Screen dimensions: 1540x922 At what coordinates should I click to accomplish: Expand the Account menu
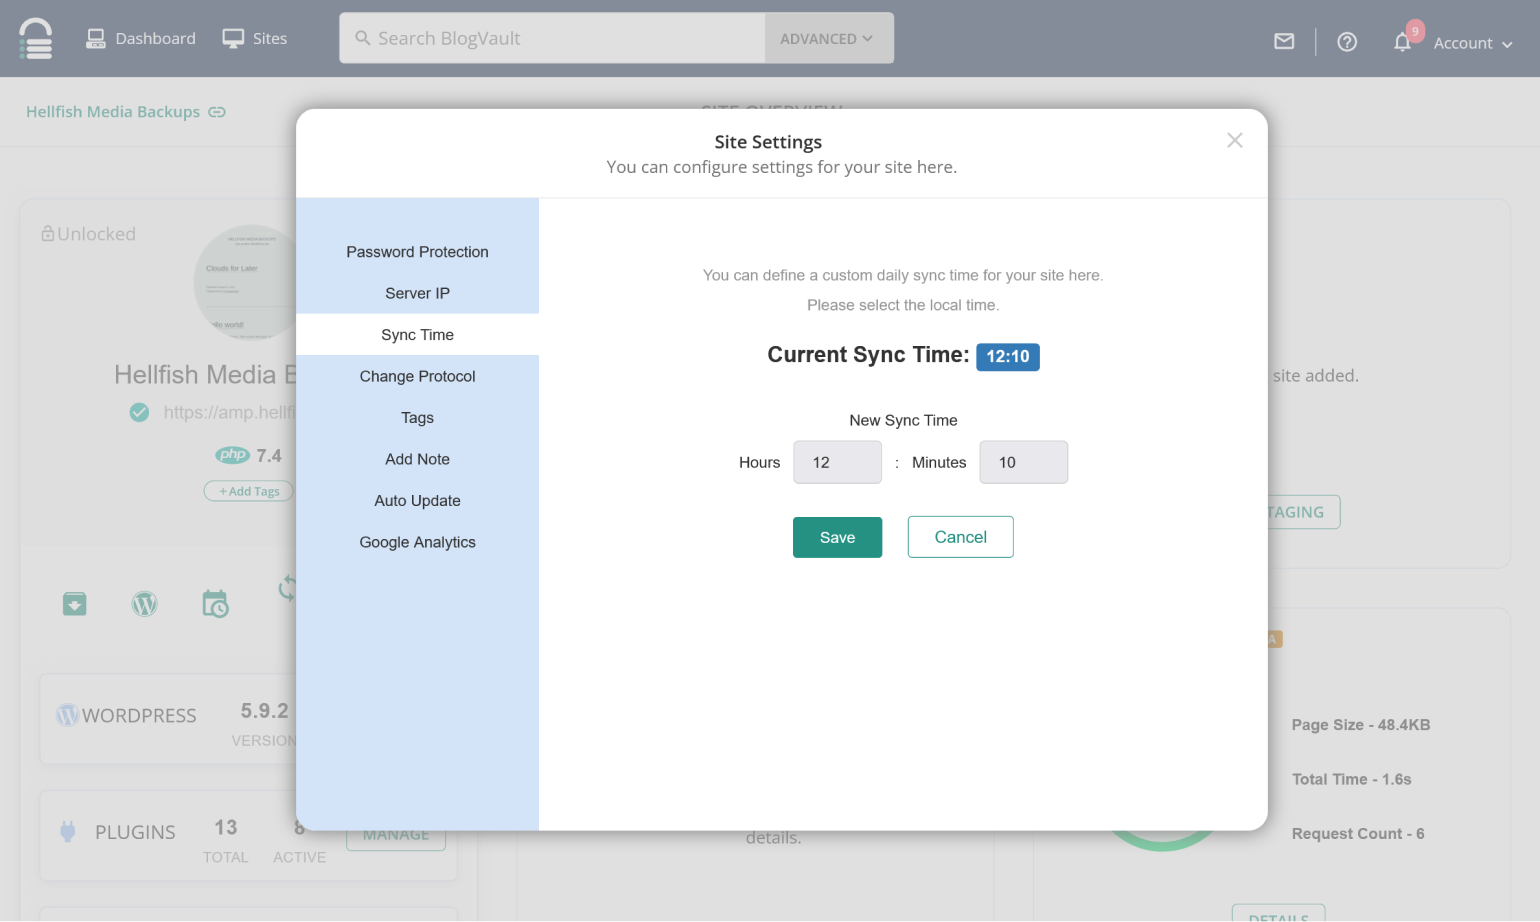[1473, 43]
